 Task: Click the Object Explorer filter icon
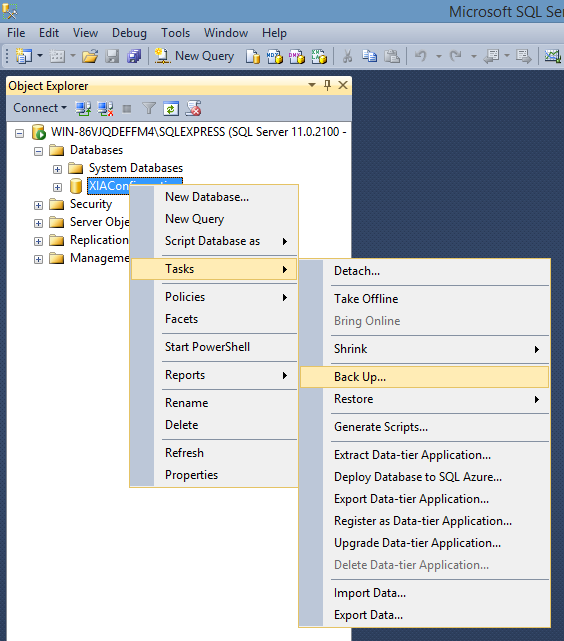(149, 108)
